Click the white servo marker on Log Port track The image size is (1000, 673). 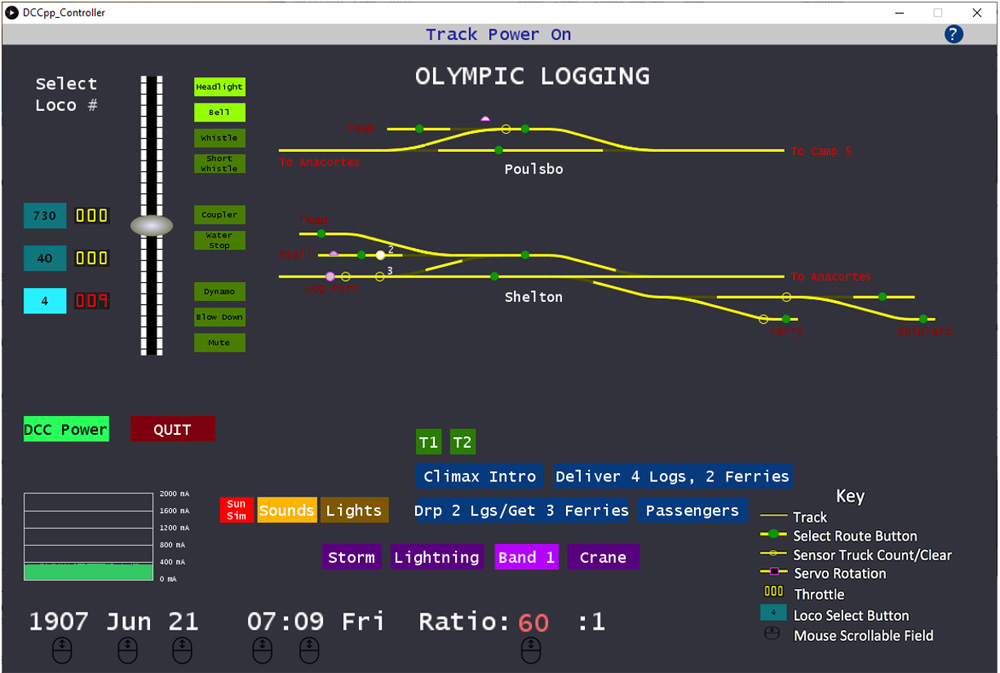330,276
